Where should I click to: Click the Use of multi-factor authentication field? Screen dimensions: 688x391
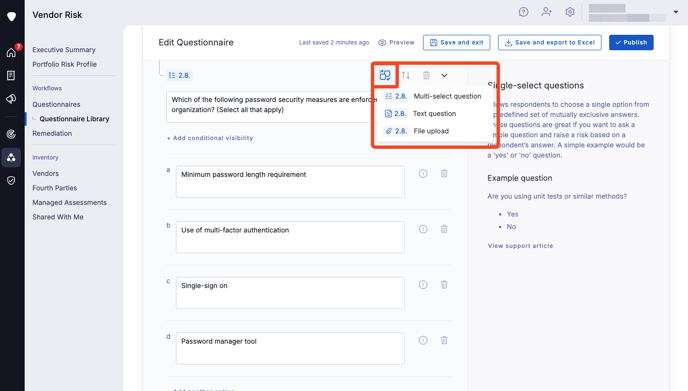(290, 237)
